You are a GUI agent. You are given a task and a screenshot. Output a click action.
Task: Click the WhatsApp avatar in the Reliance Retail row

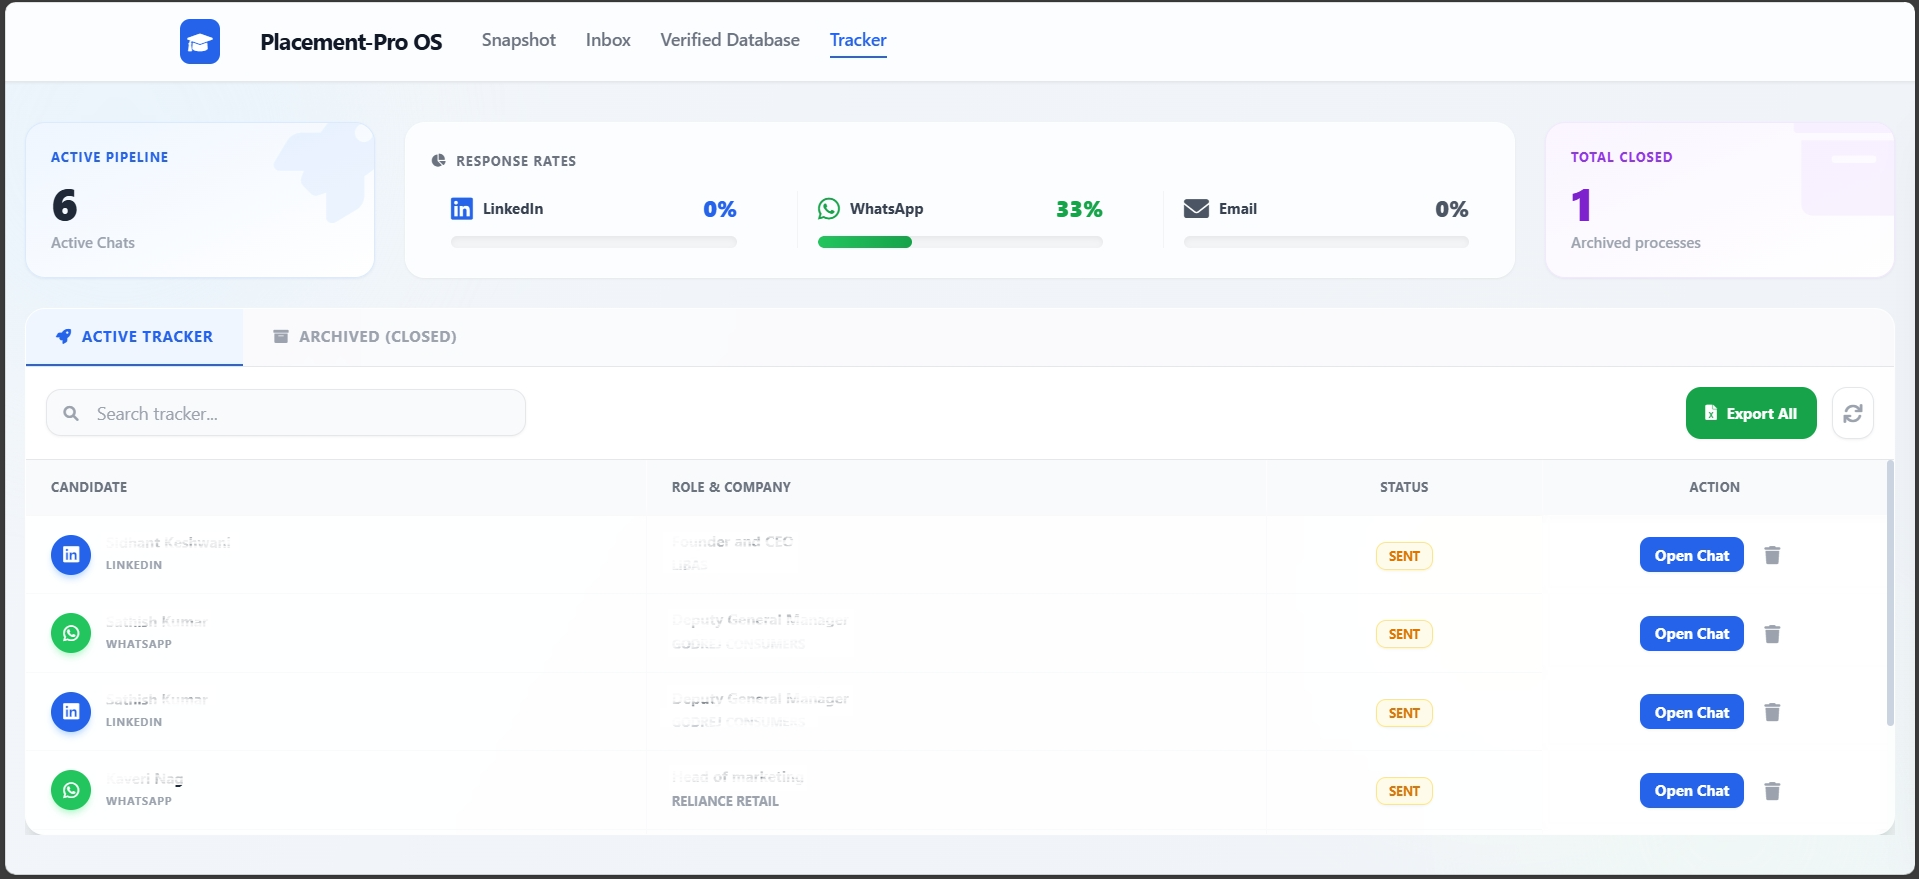(71, 791)
